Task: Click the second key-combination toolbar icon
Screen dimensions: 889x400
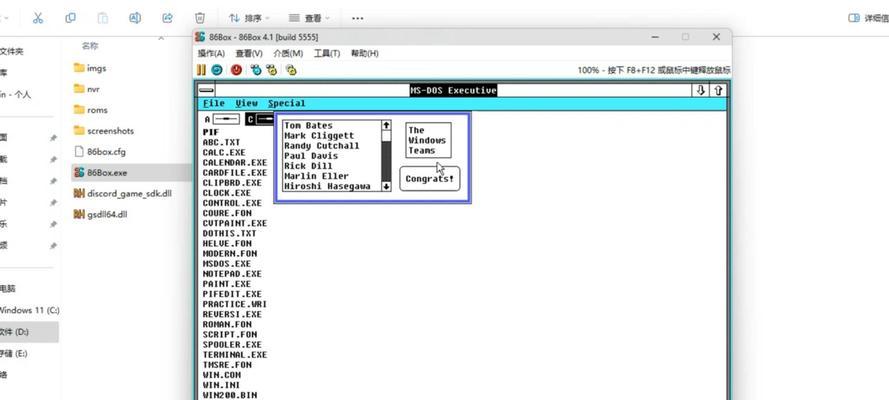Action: pyautogui.click(x=272, y=70)
